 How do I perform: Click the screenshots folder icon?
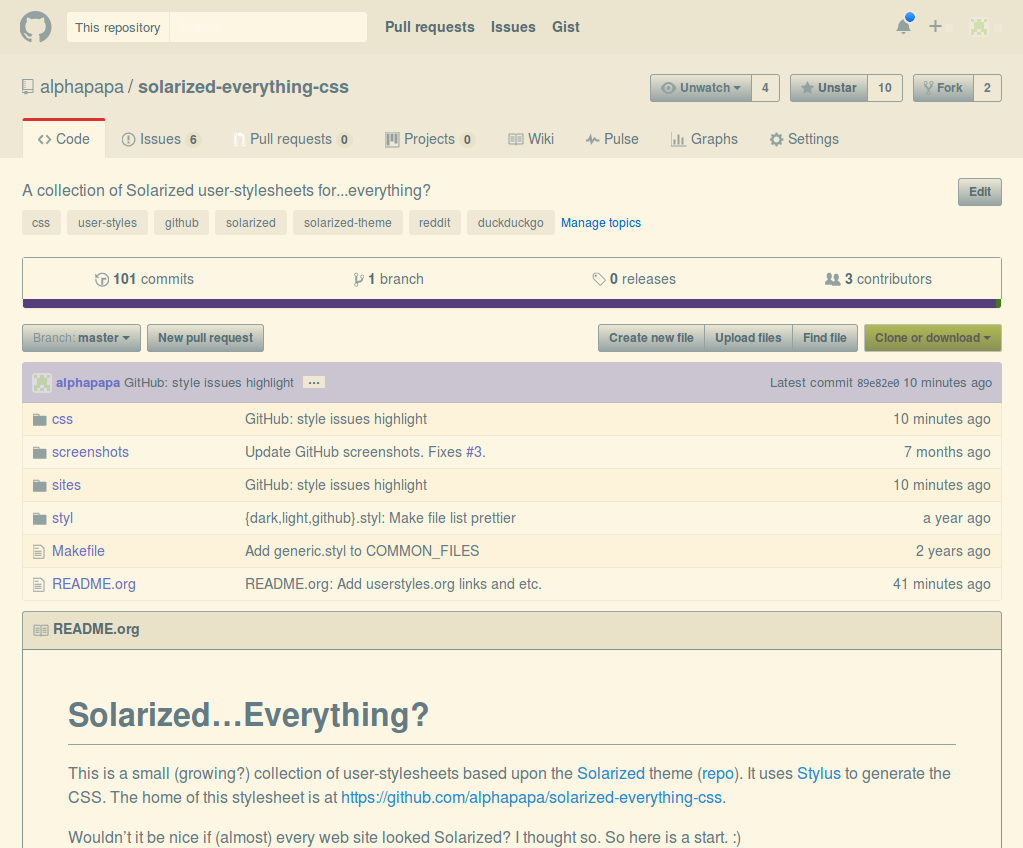[40, 452]
